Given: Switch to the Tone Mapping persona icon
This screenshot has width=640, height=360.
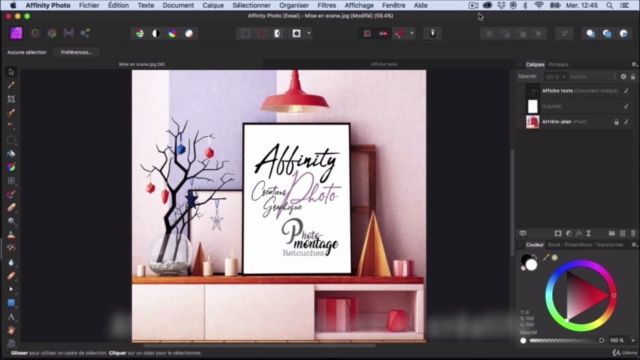Looking at the screenshot, I should tap(69, 33).
